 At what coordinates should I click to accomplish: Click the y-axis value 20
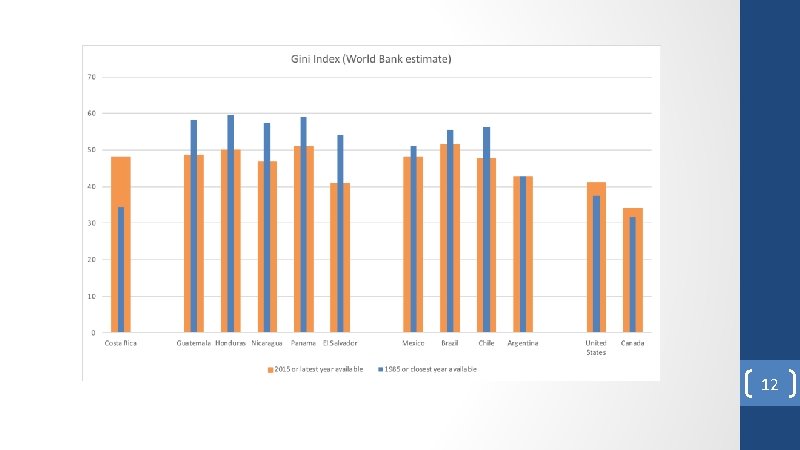click(x=91, y=260)
